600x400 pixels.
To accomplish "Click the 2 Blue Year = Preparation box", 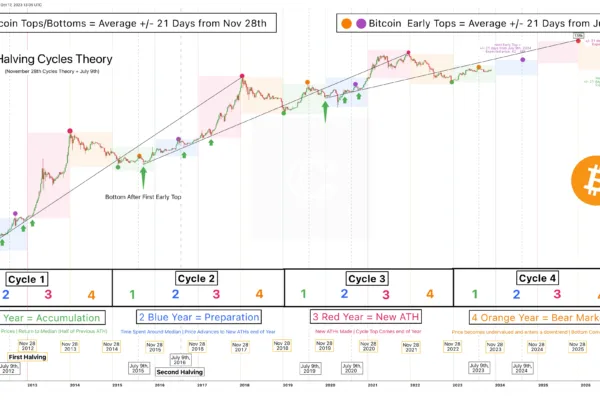I will coord(199,317).
